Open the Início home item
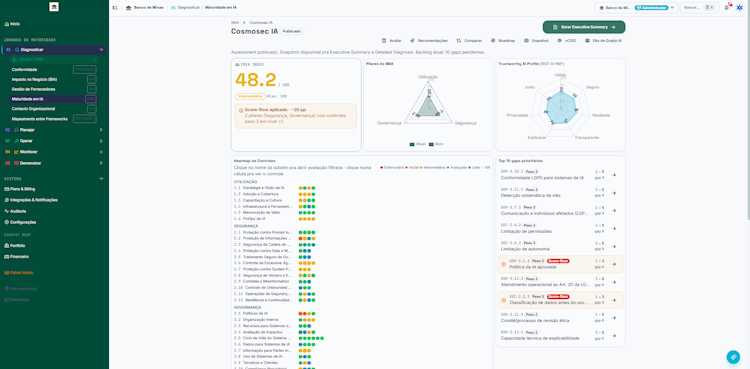The height and width of the screenshot is (369, 750). 12,24
